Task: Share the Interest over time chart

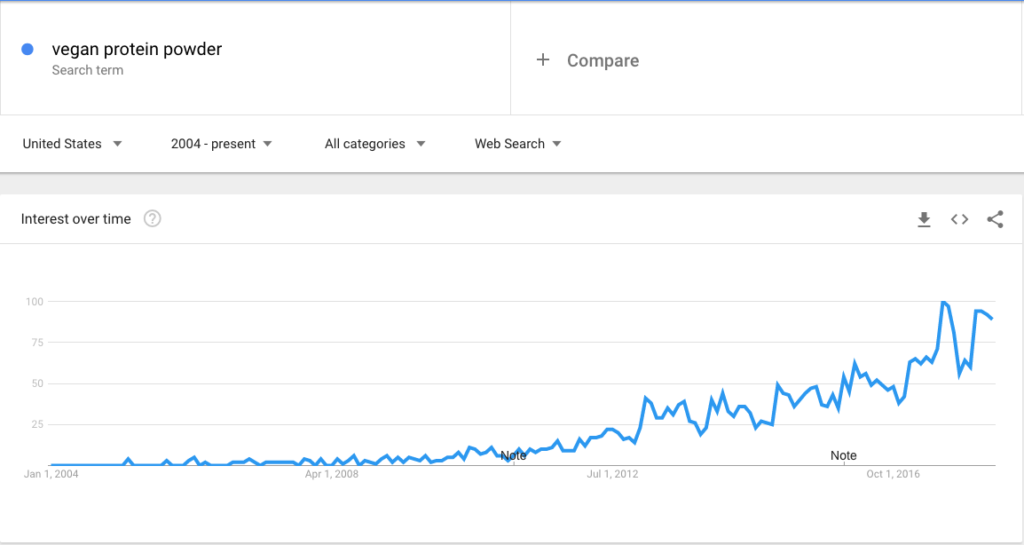Action: click(x=995, y=219)
